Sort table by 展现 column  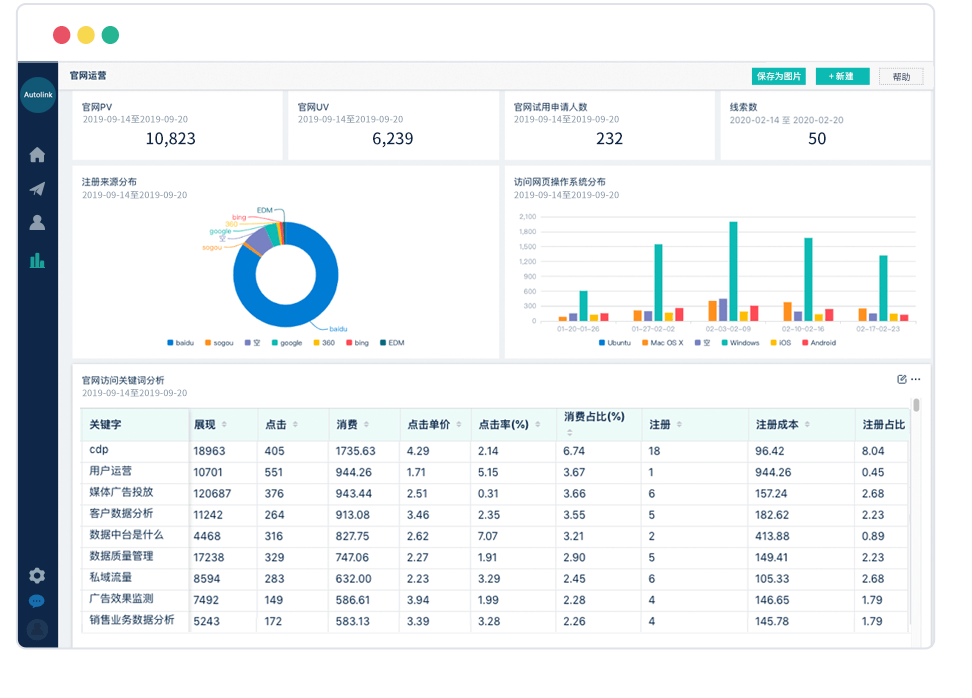224,425
